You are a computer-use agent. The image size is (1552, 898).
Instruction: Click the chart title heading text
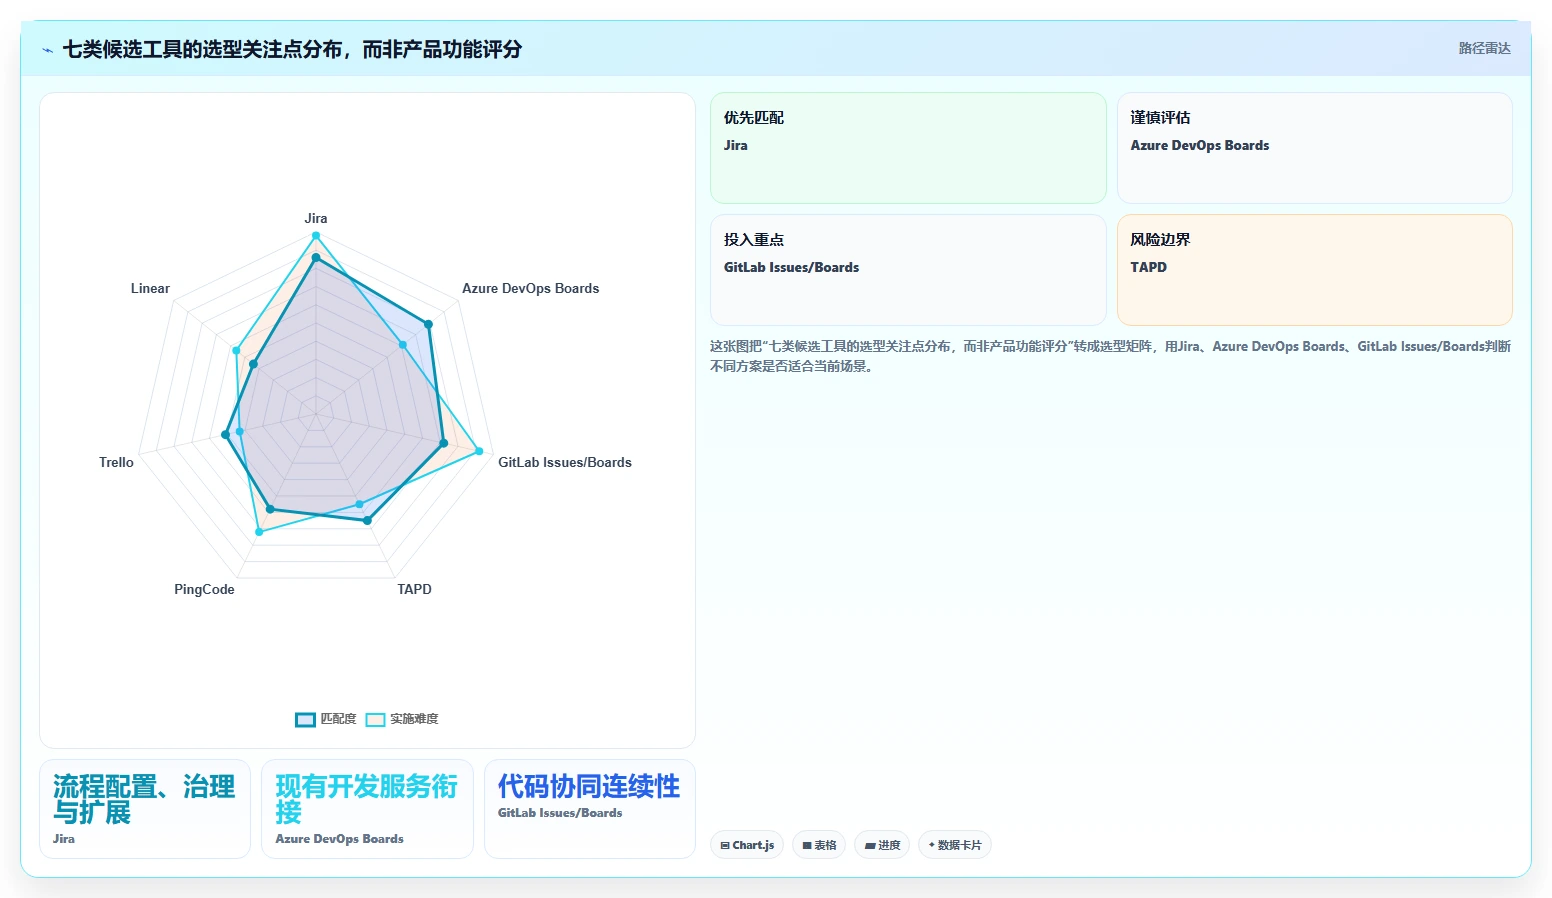coord(292,49)
